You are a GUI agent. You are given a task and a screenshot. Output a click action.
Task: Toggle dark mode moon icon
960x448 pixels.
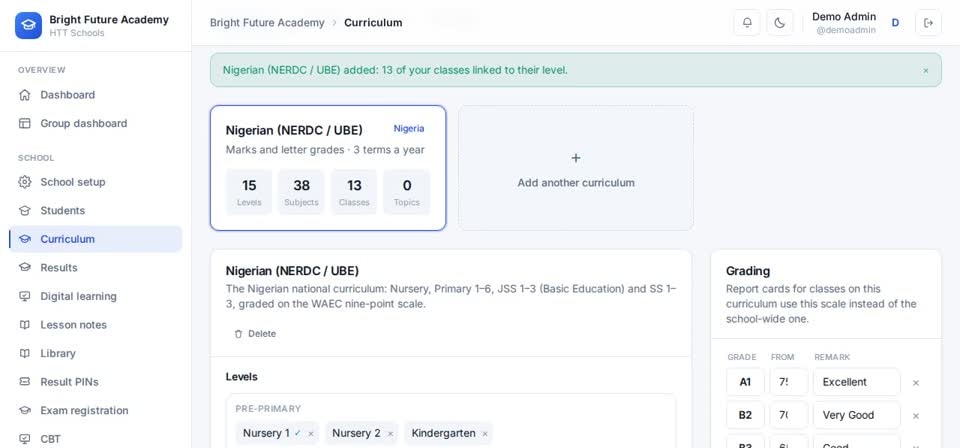779,23
